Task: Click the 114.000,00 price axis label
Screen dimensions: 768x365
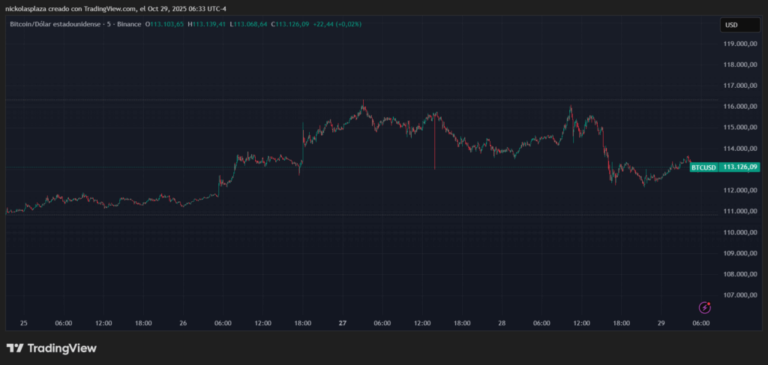Action: (x=740, y=148)
